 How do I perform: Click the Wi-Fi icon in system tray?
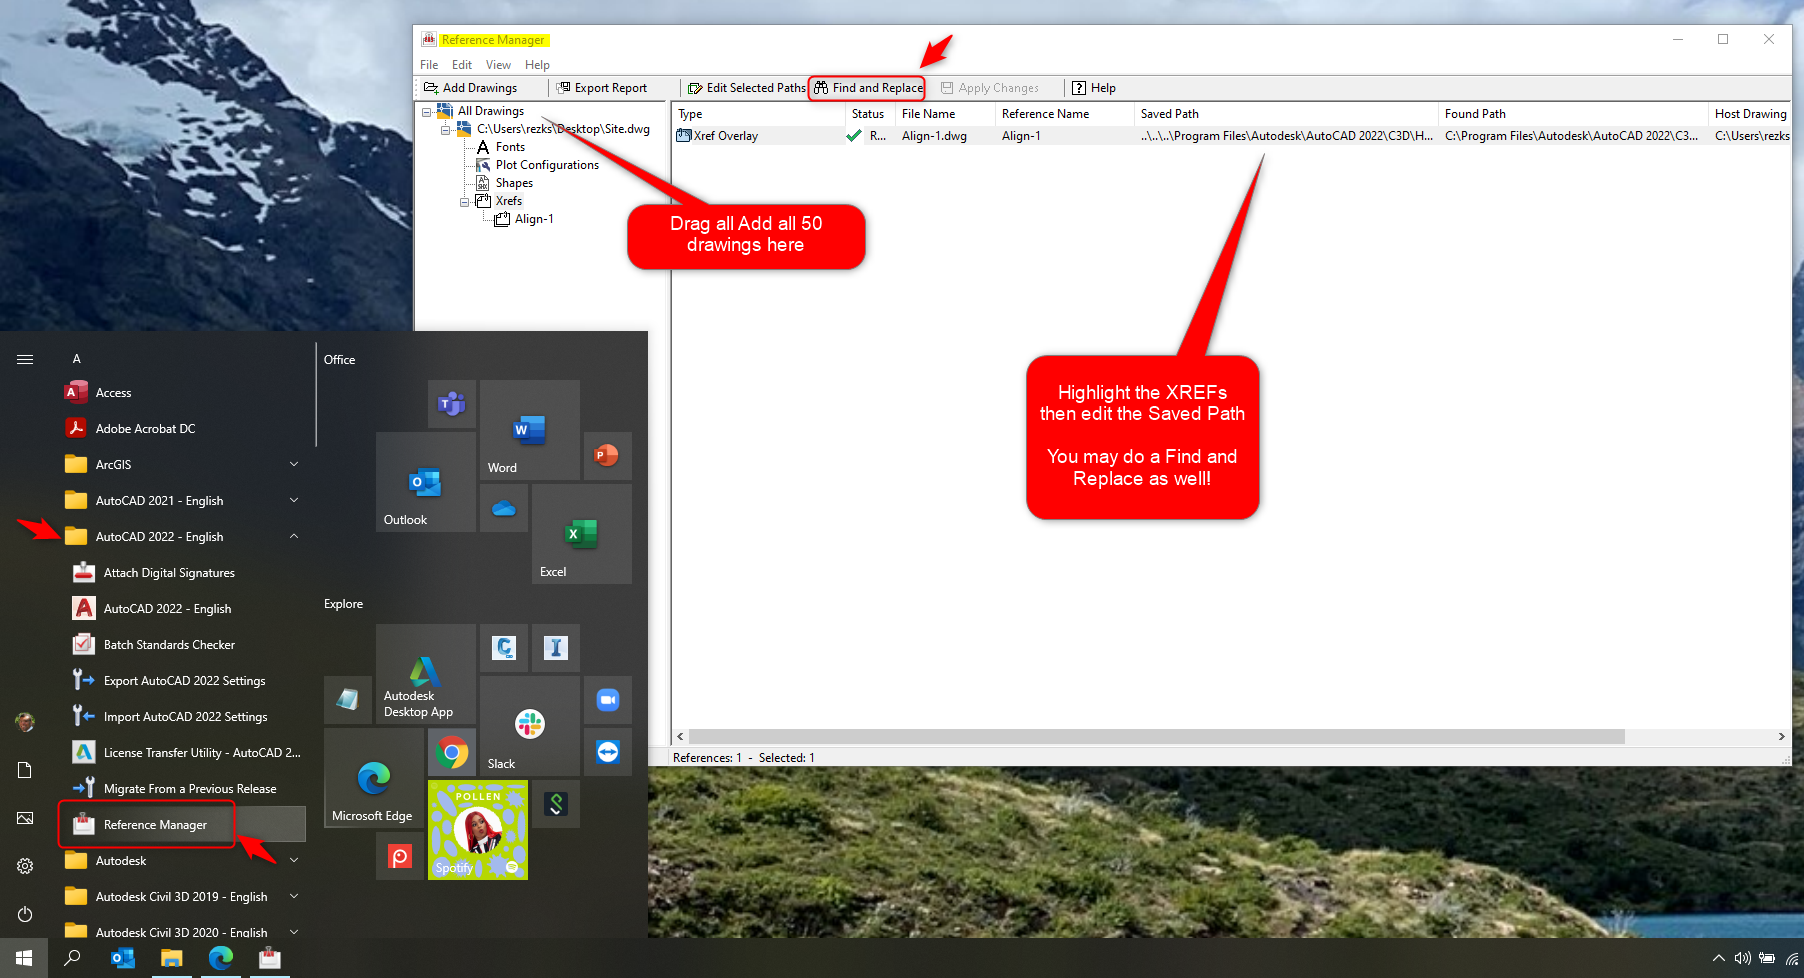tap(1789, 958)
